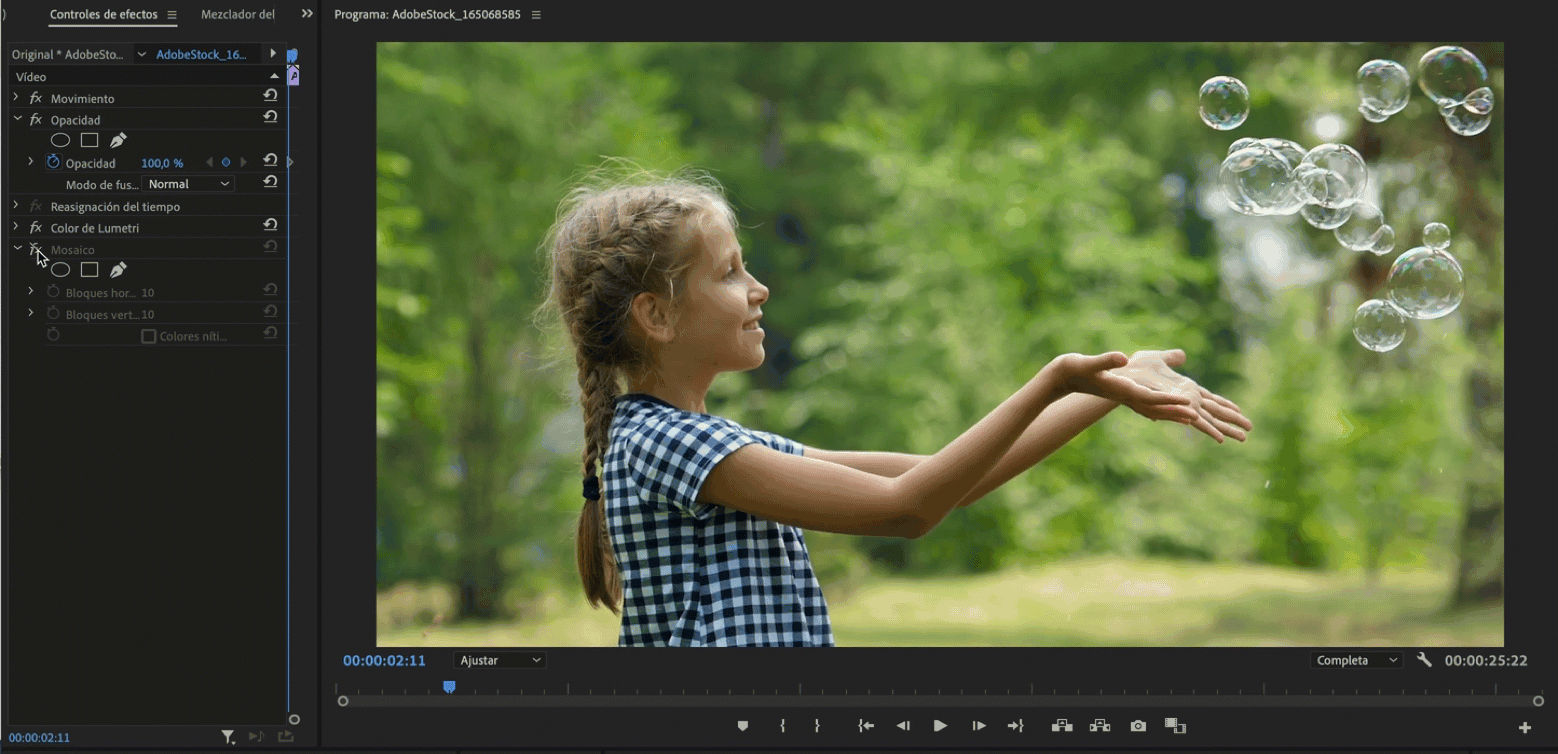Reset the Opacidad percentage parameter

pos(270,161)
